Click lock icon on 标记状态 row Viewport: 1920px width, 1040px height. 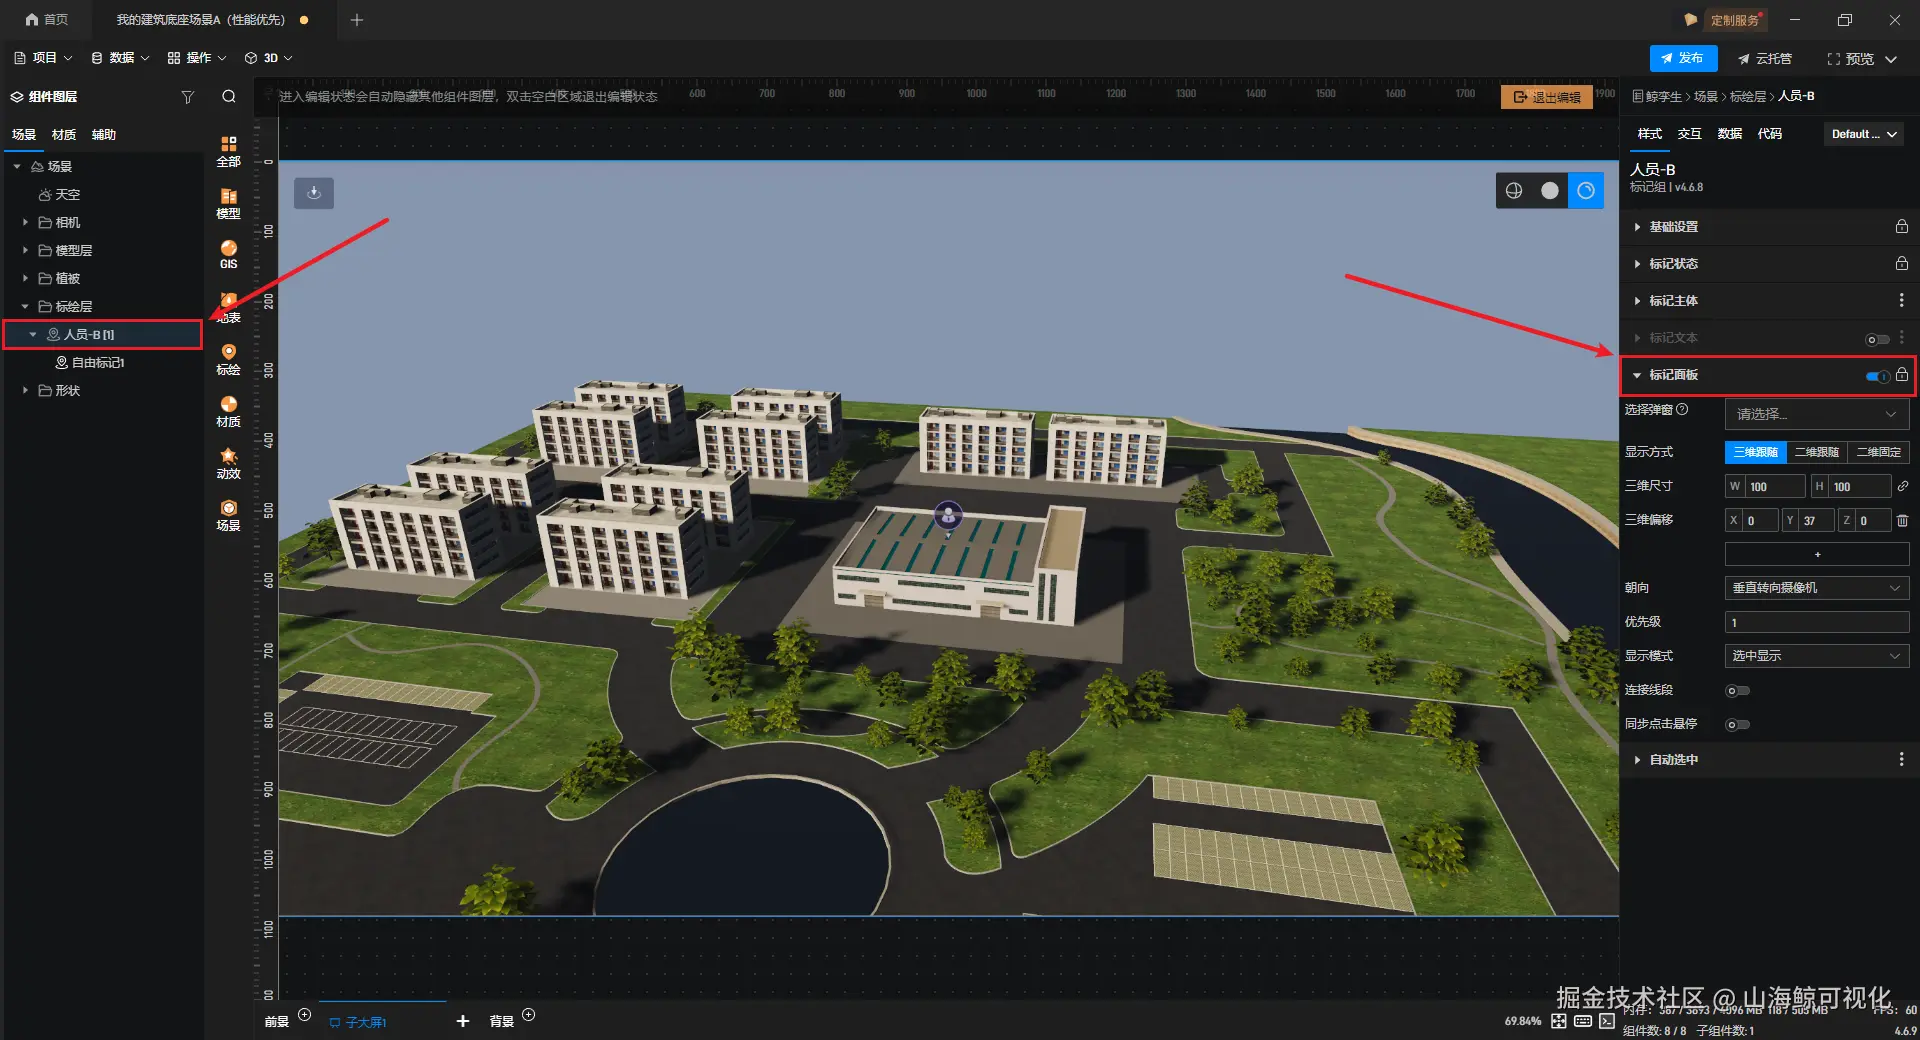coord(1901,264)
